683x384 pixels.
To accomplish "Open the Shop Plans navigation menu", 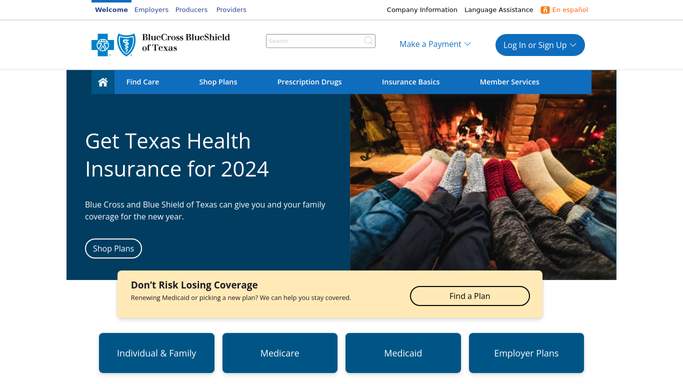I will 218,82.
